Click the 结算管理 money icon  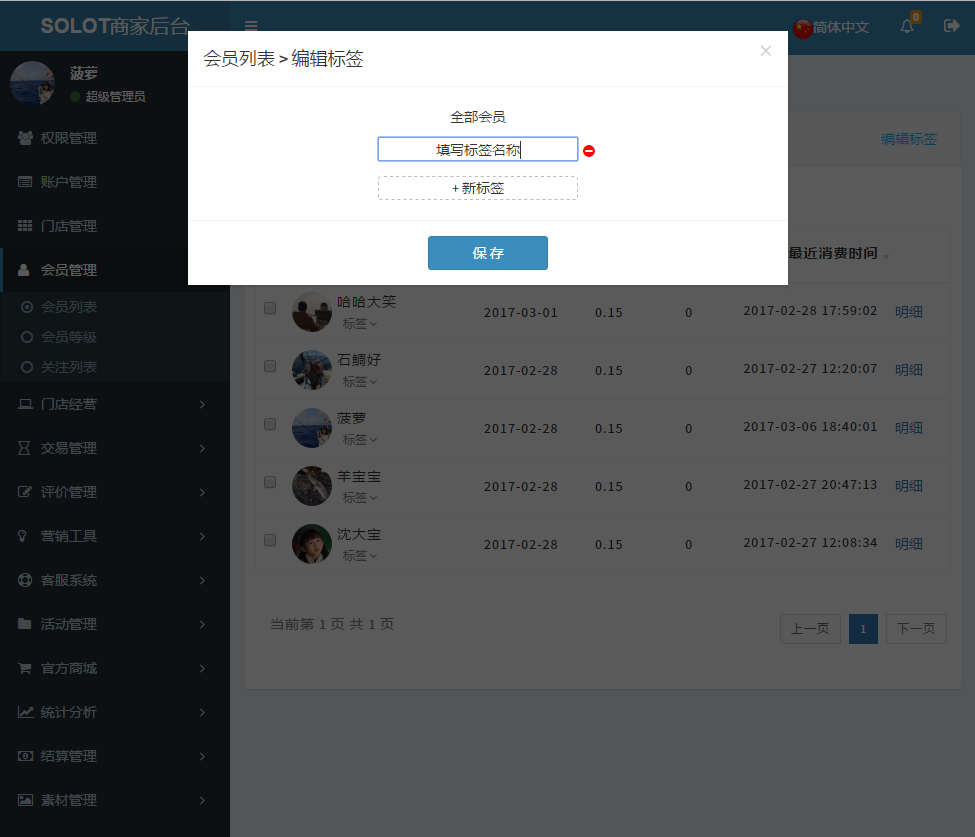click(25, 756)
